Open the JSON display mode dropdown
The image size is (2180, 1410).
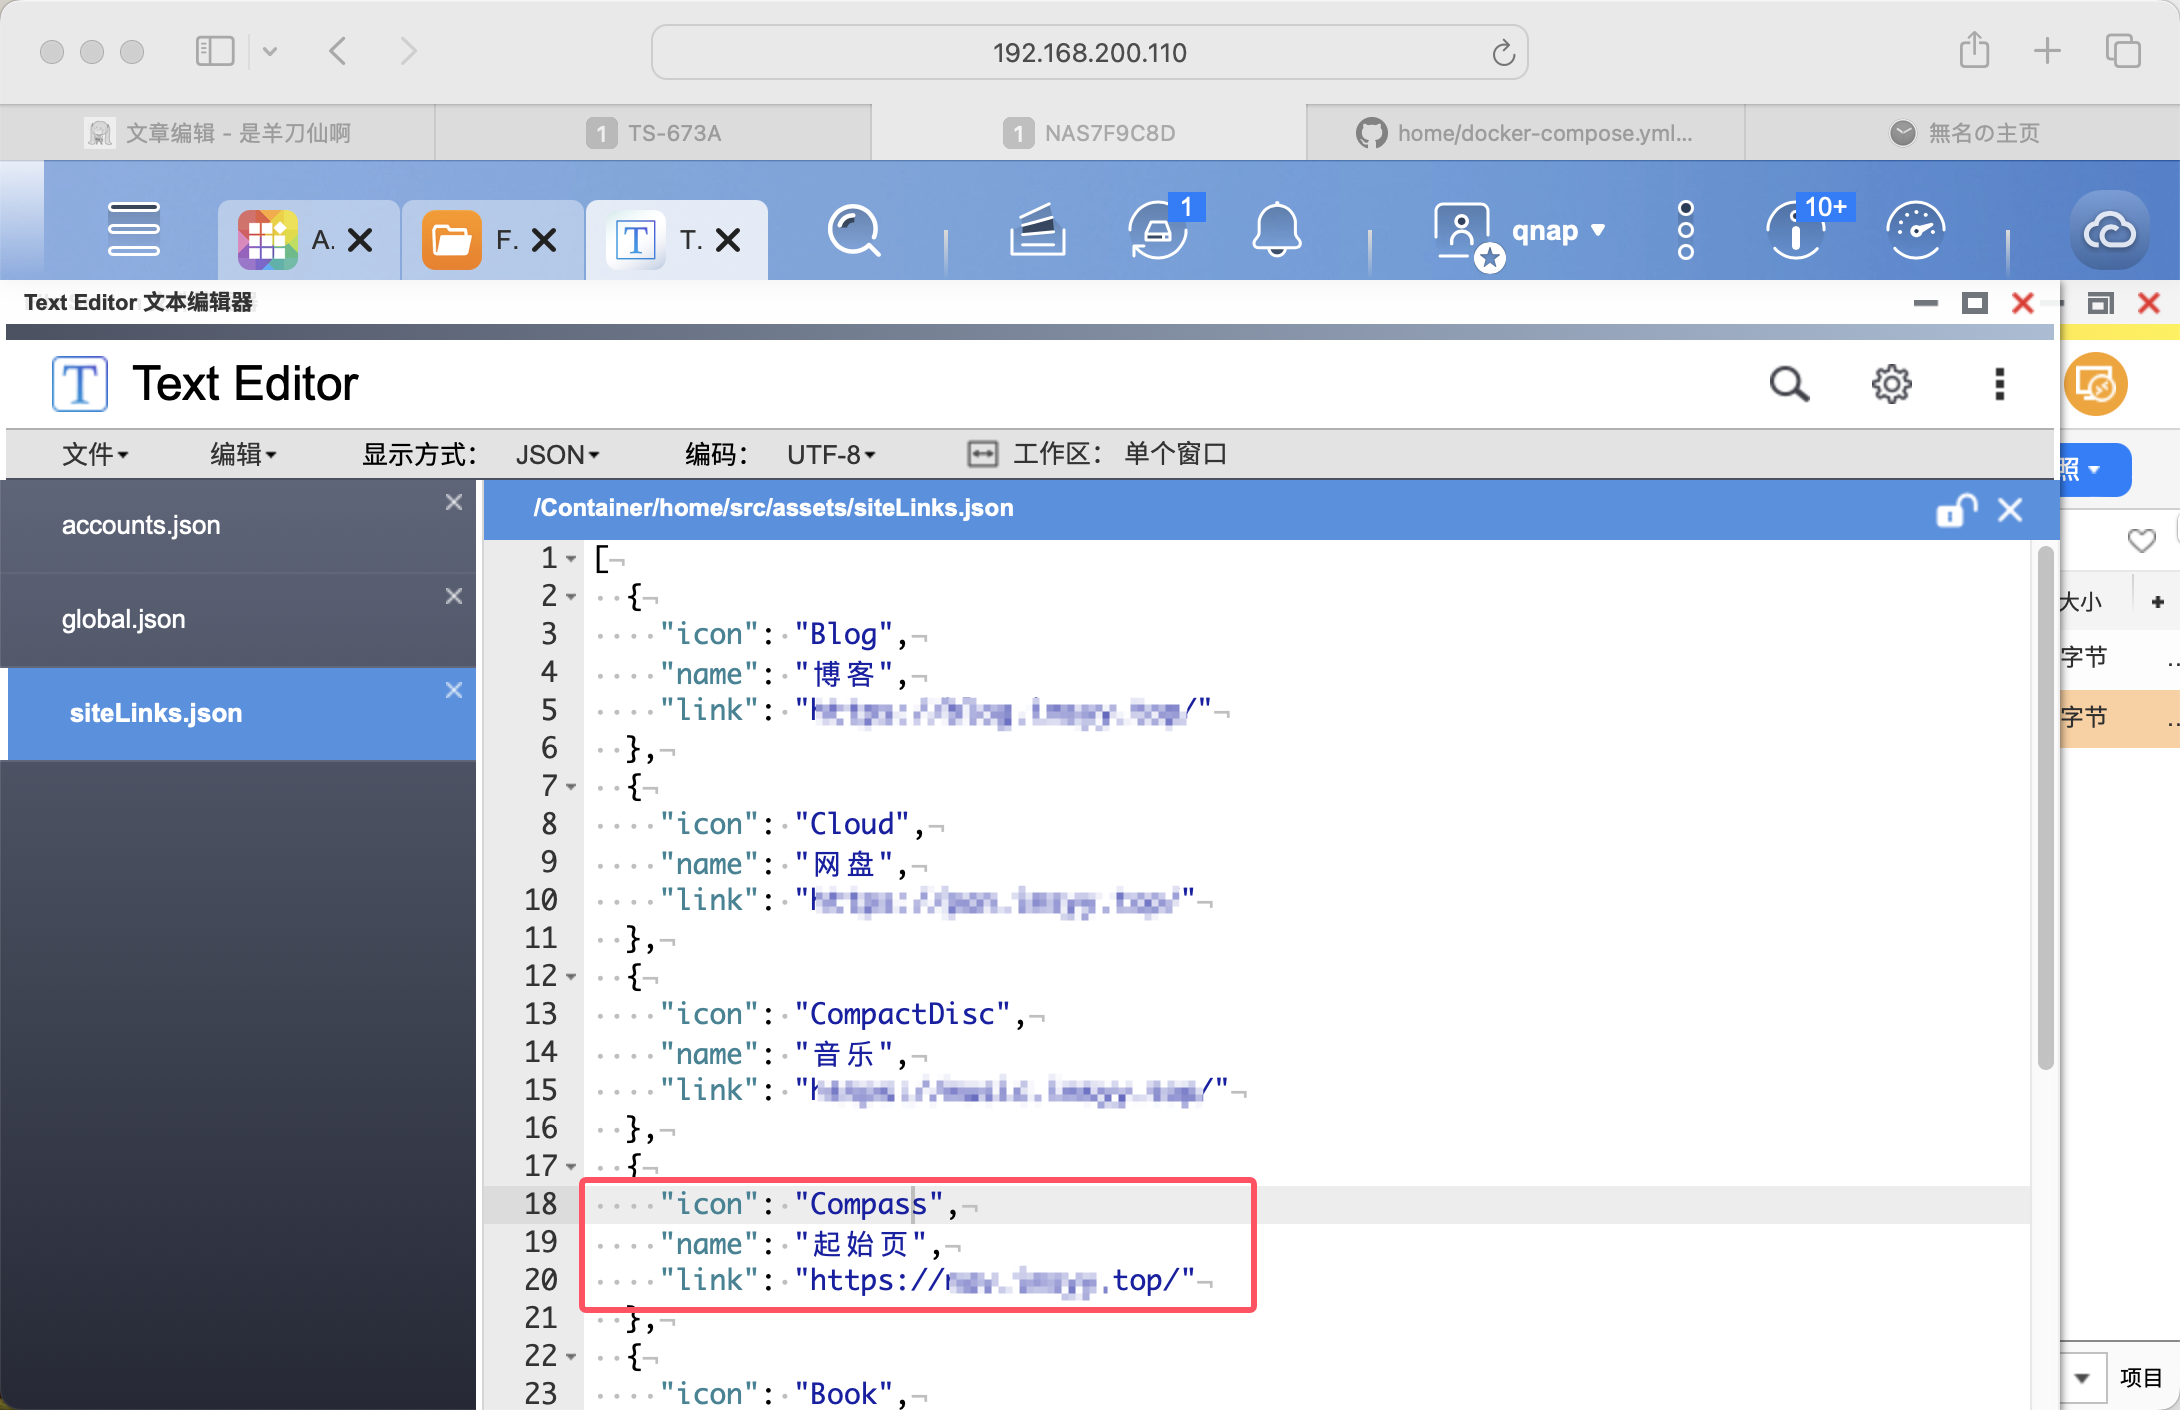(557, 455)
